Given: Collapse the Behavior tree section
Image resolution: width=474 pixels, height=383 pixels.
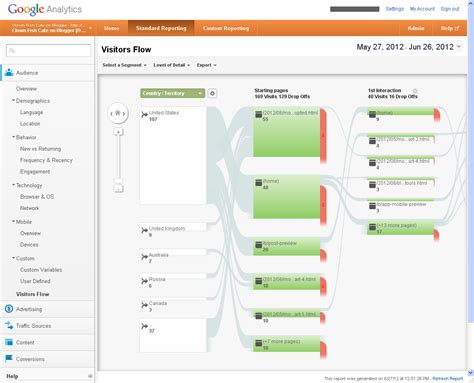Looking at the screenshot, I should pos(13,137).
